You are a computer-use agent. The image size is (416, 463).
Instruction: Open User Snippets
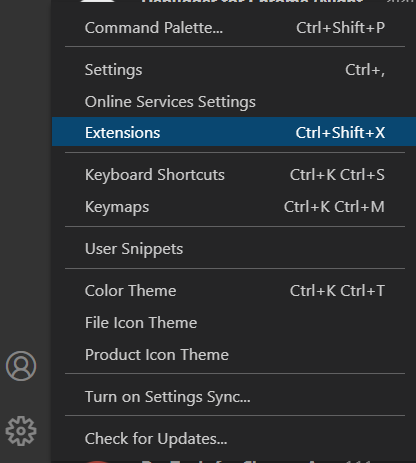tap(235, 249)
